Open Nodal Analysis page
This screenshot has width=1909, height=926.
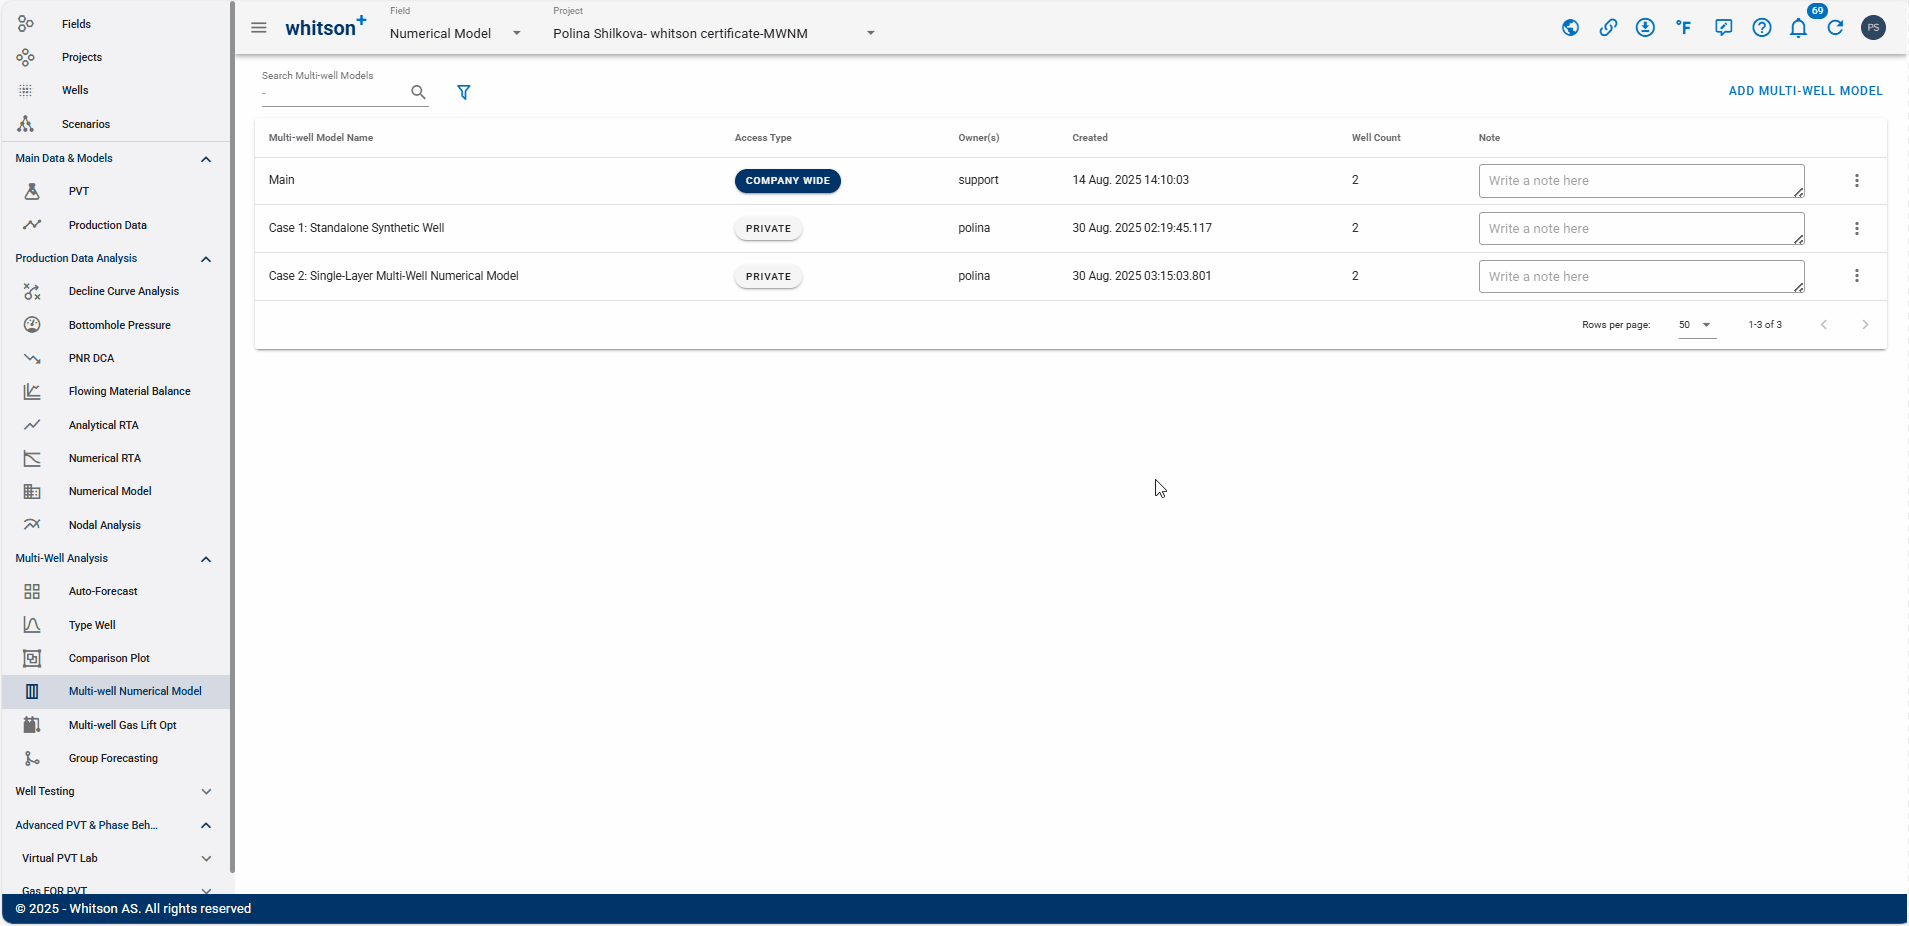(x=105, y=525)
